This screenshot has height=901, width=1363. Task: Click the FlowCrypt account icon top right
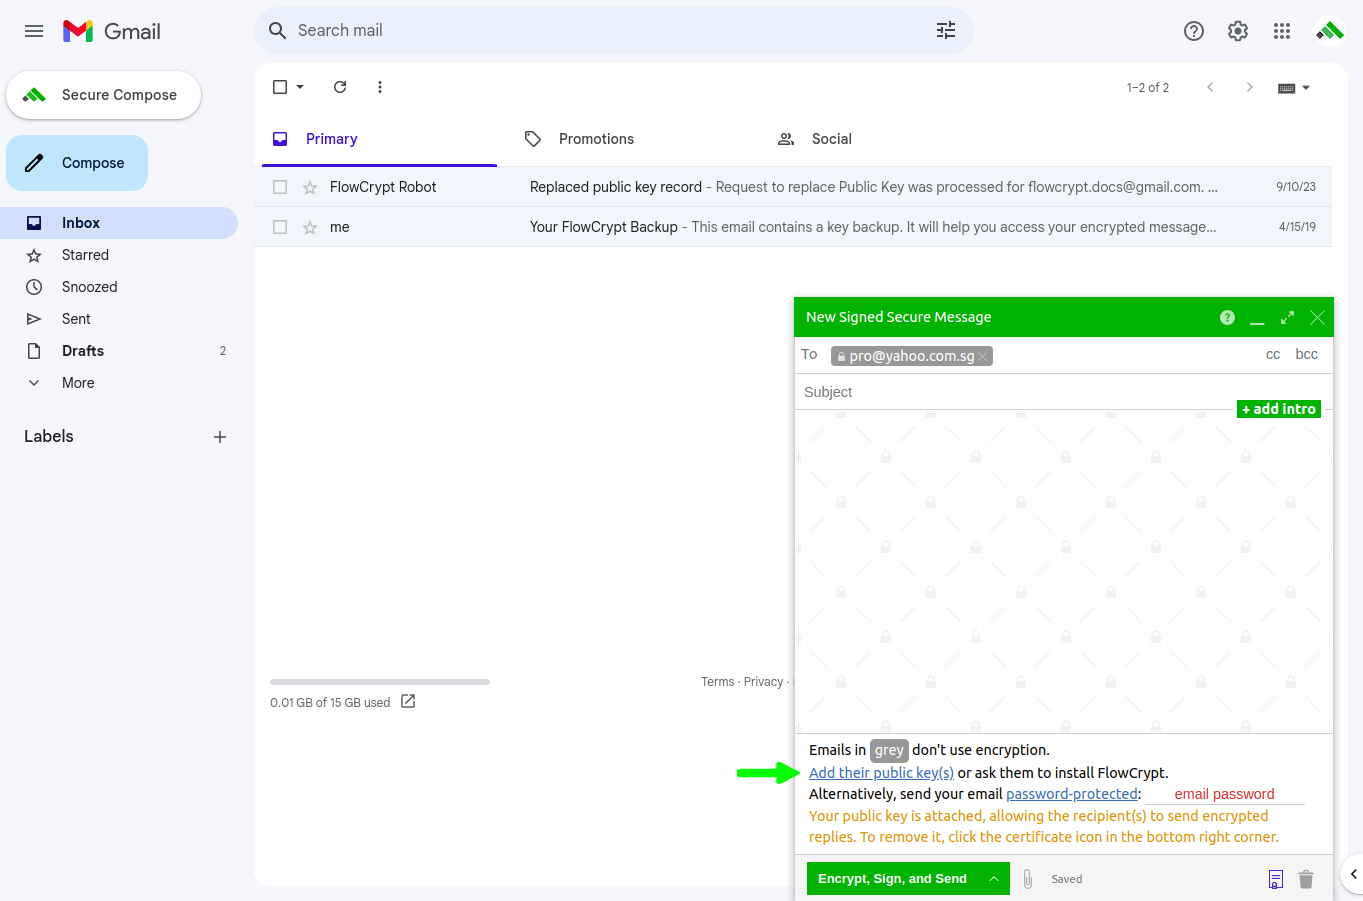click(1330, 31)
